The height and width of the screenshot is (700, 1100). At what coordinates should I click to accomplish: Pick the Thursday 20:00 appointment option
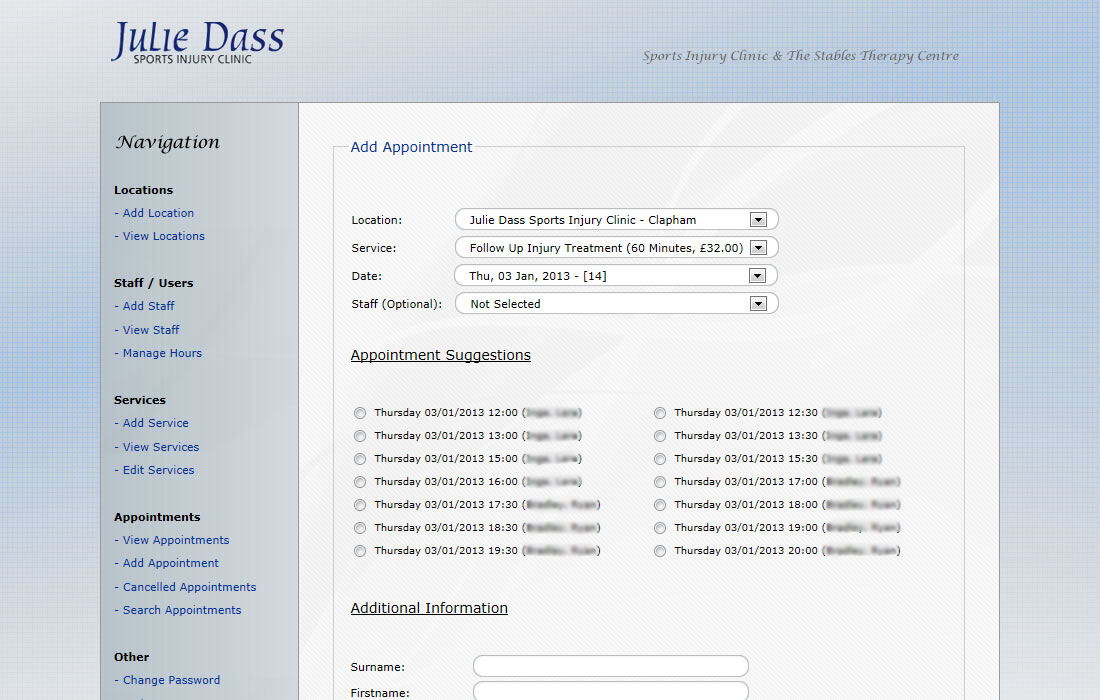[x=660, y=551]
